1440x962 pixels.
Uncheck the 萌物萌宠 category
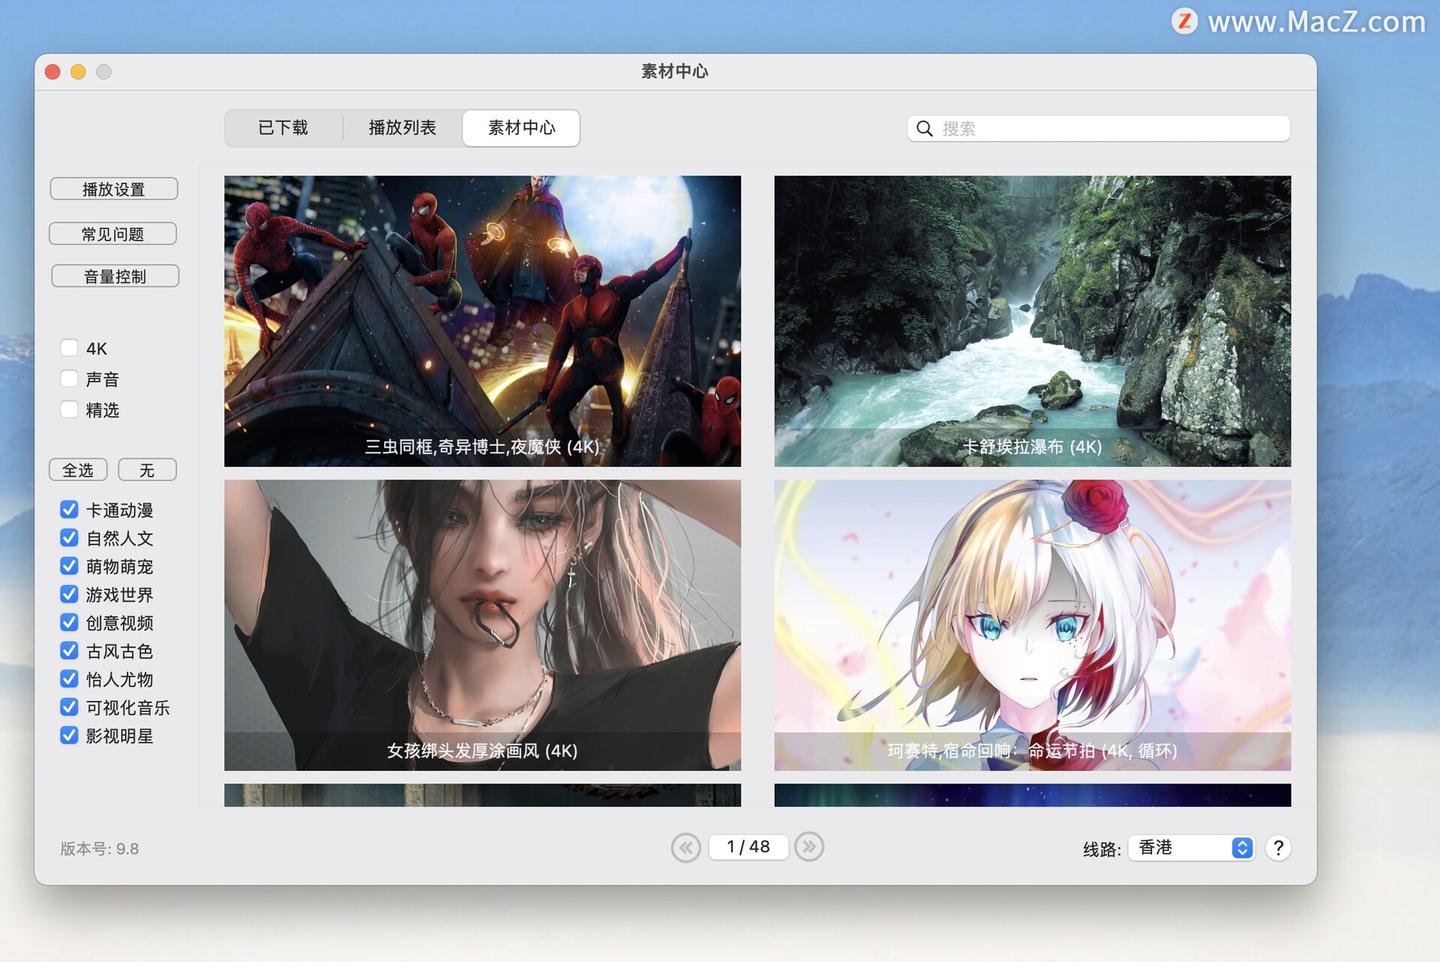click(x=69, y=566)
